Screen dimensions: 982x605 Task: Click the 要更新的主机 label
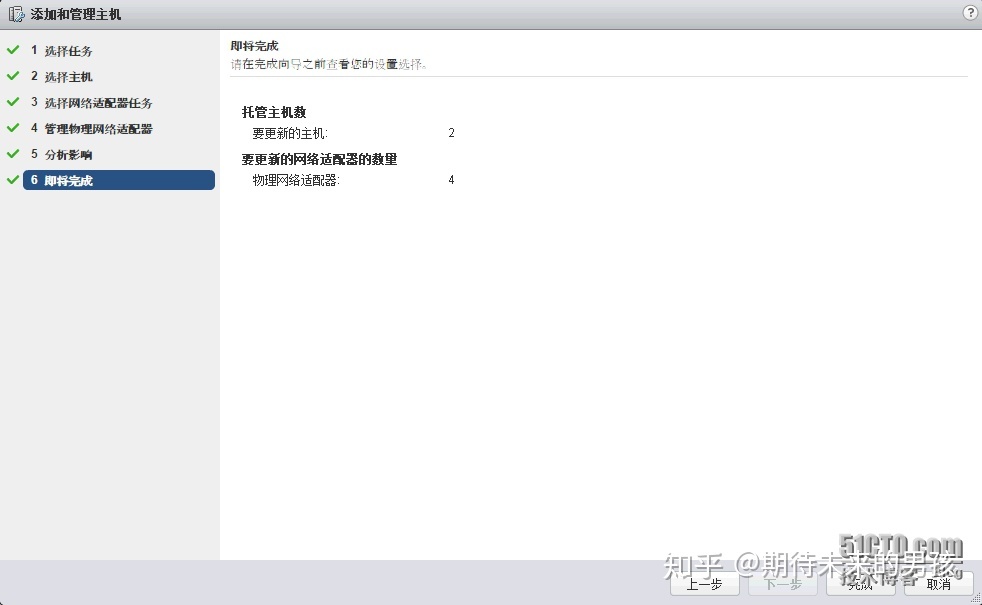click(290, 133)
